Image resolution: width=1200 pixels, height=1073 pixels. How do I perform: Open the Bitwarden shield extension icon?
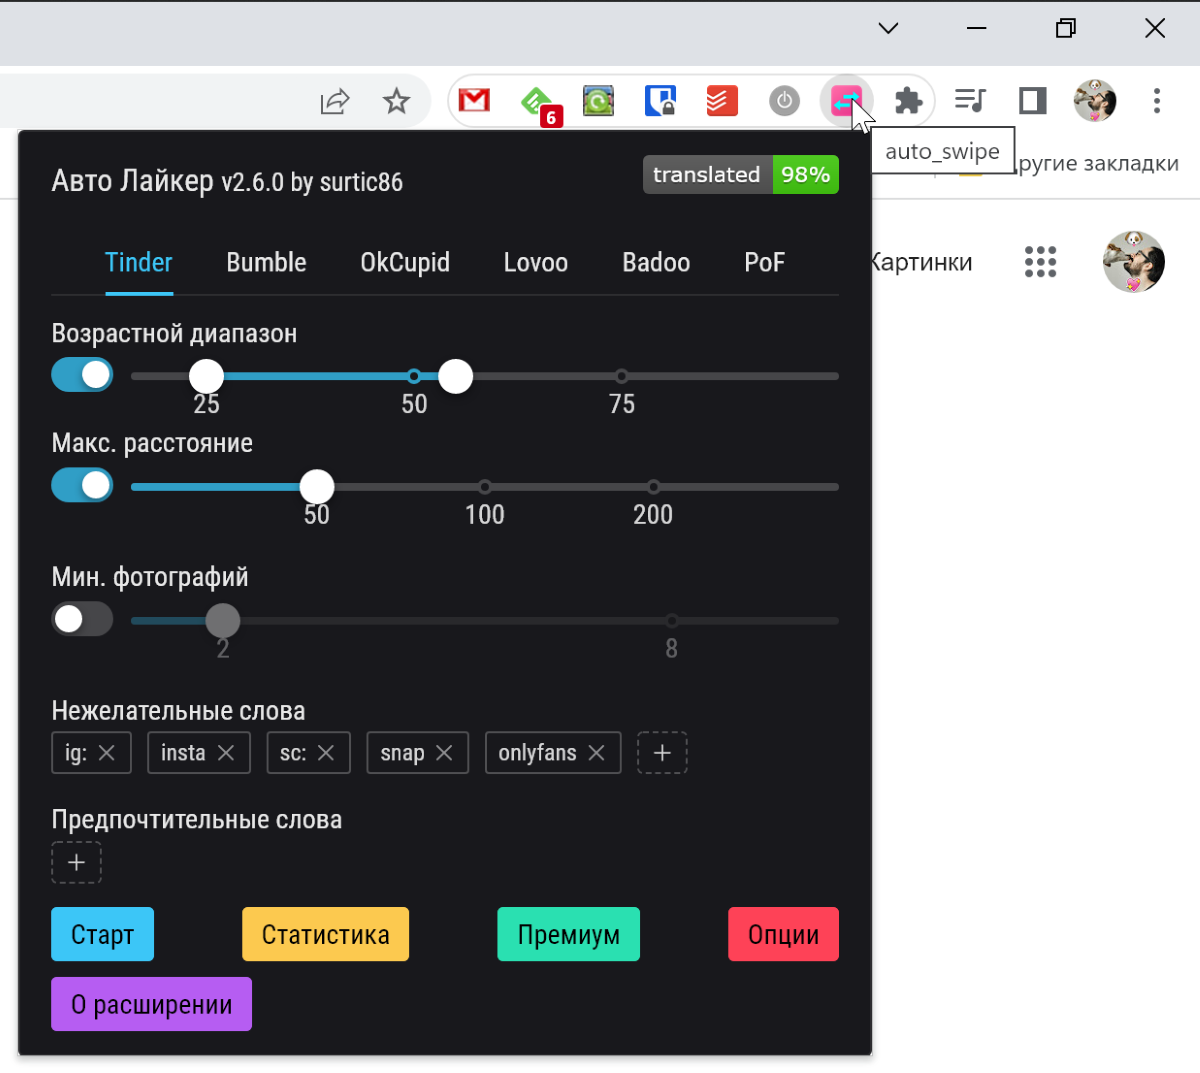click(660, 100)
